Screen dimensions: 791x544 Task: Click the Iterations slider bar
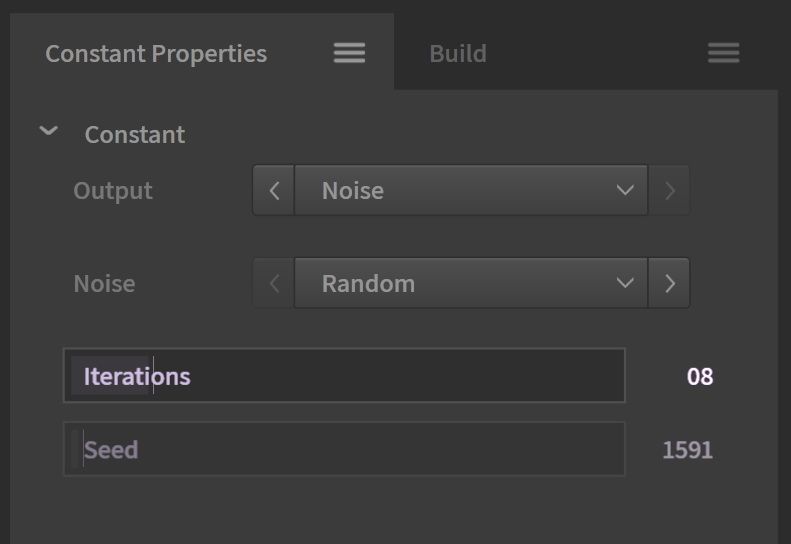pos(344,375)
